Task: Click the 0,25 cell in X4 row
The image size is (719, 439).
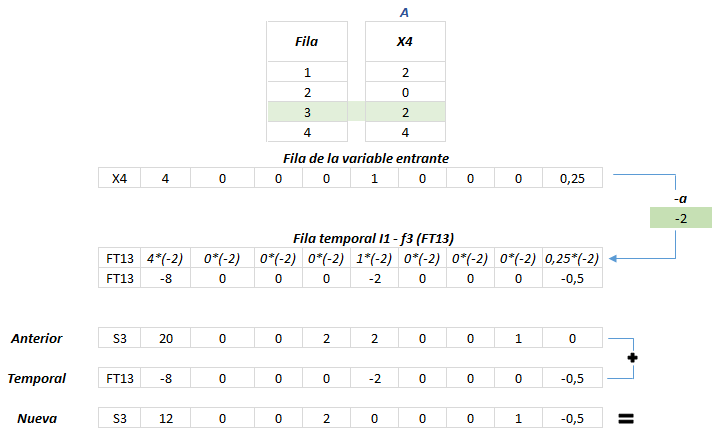Action: pyautogui.click(x=572, y=178)
